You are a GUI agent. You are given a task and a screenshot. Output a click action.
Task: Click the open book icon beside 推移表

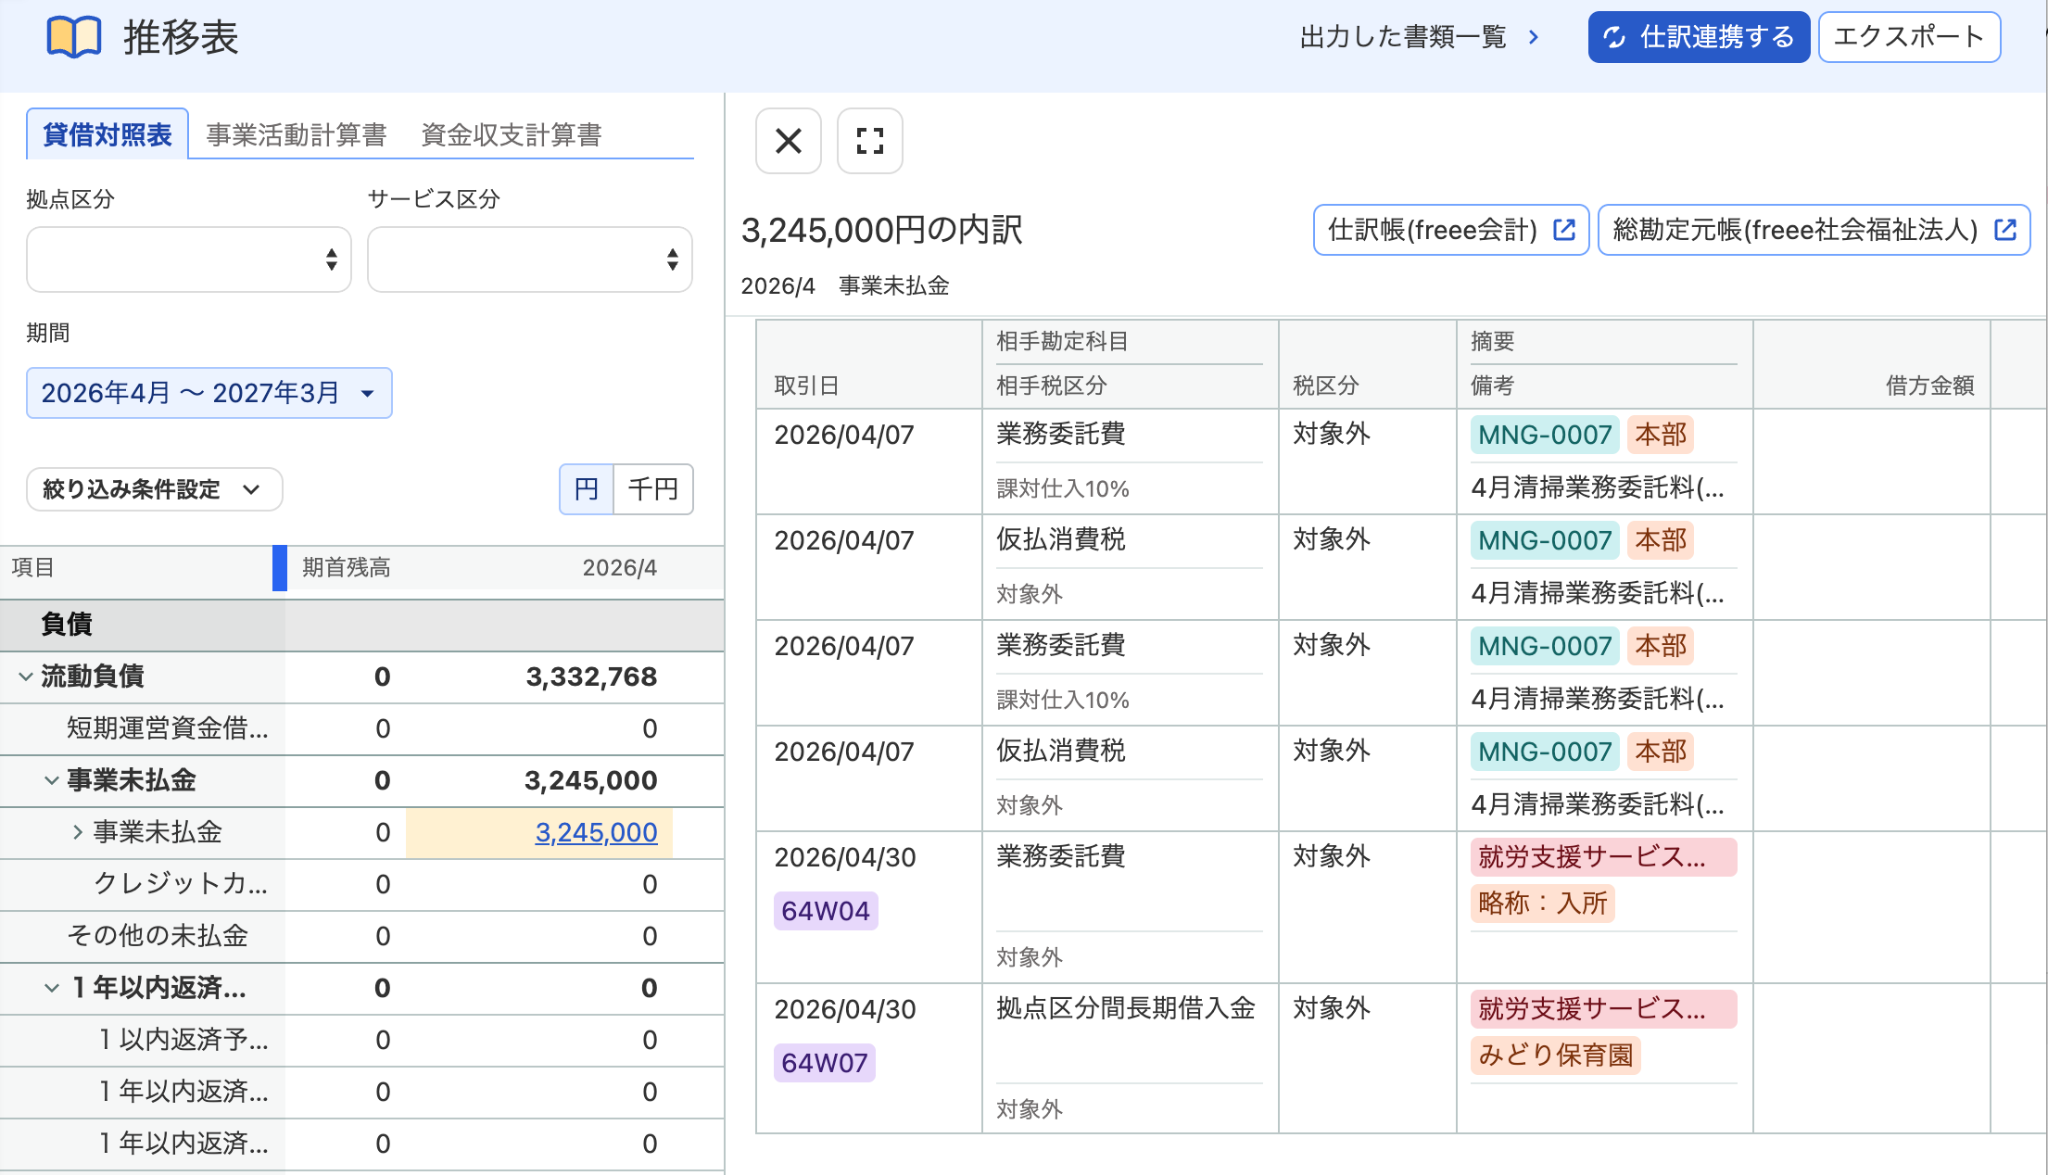[x=74, y=37]
